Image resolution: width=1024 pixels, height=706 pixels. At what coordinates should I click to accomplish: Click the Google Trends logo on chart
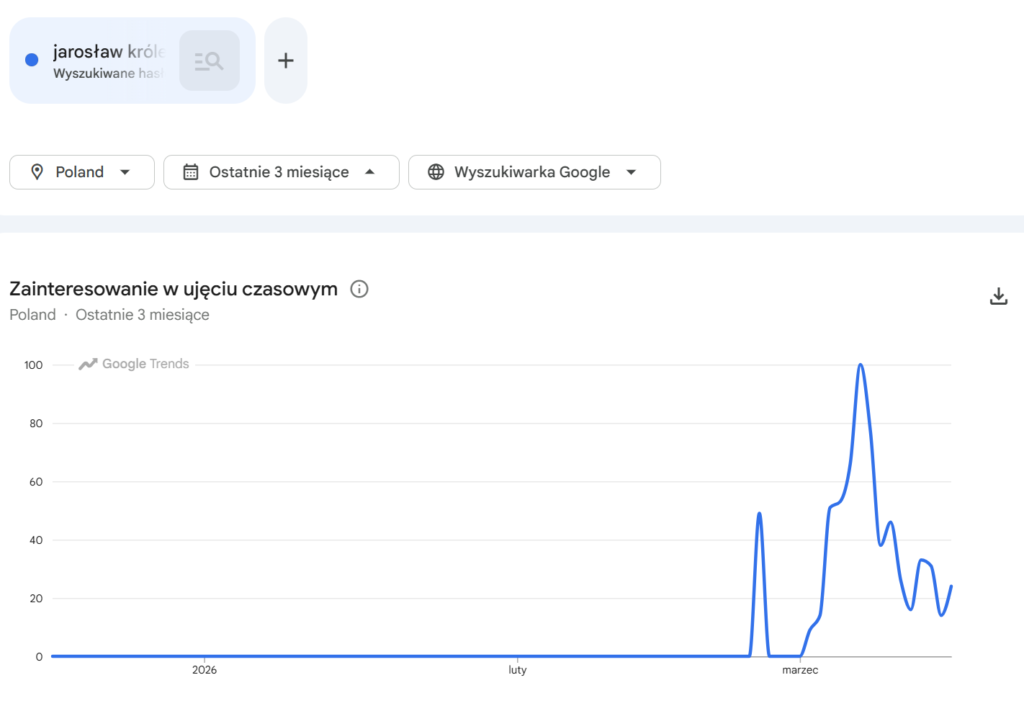pyautogui.click(x=134, y=364)
